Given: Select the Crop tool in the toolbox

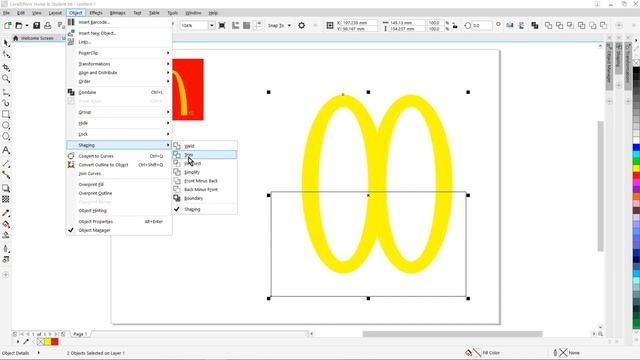Looking at the screenshot, I should 6,67.
